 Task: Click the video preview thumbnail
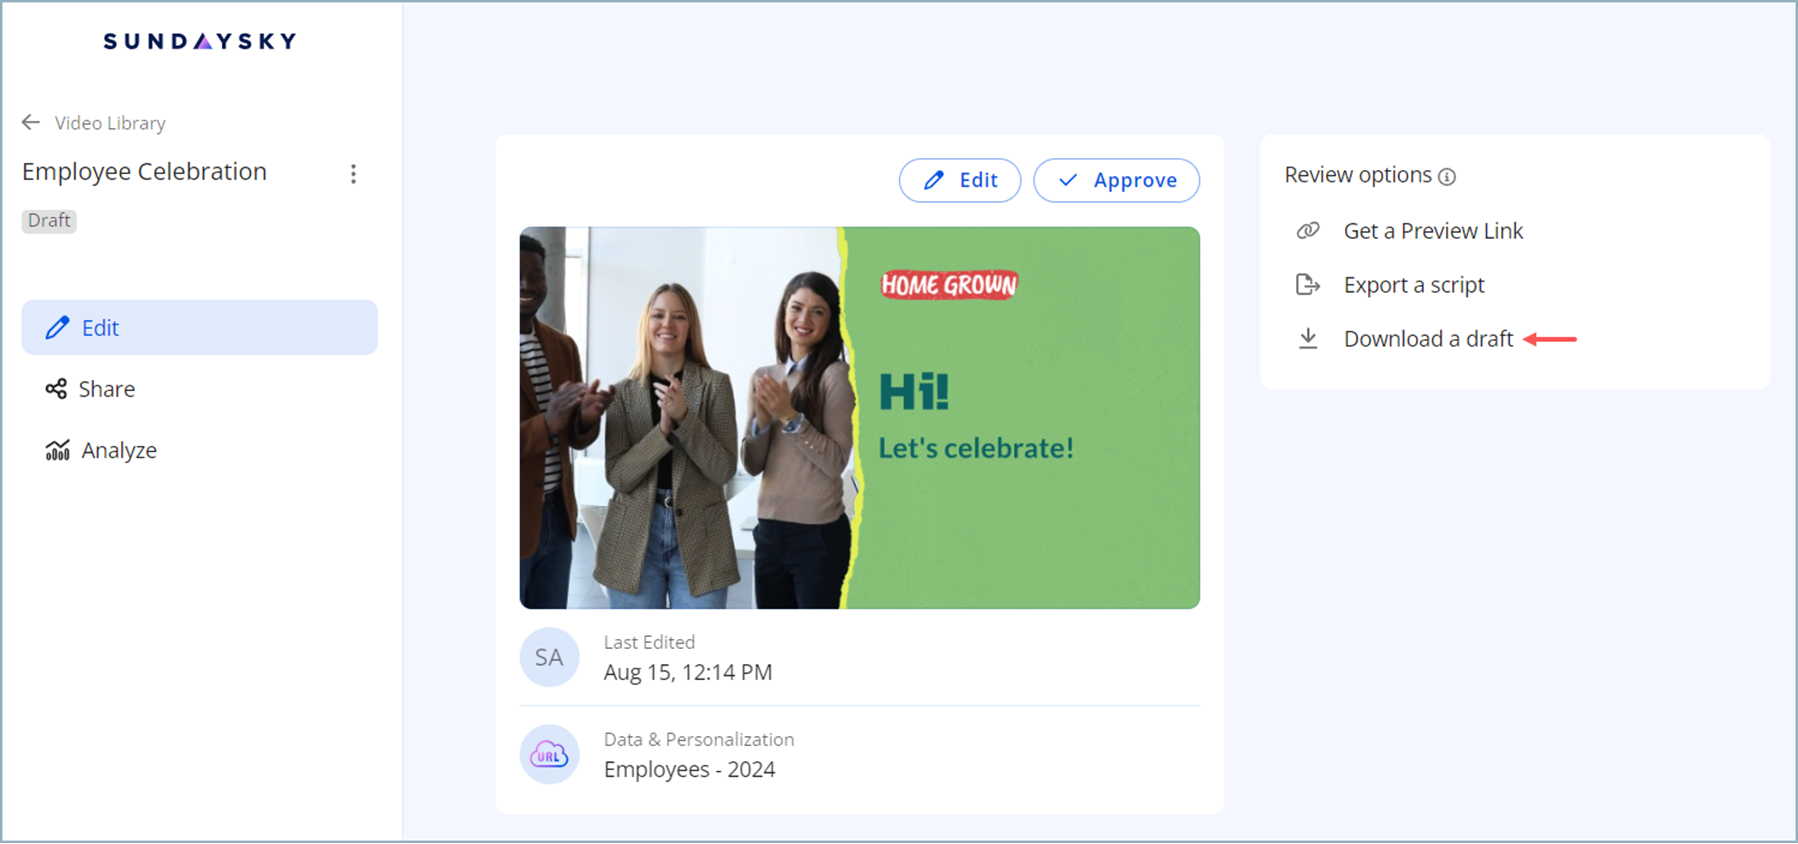(860, 417)
